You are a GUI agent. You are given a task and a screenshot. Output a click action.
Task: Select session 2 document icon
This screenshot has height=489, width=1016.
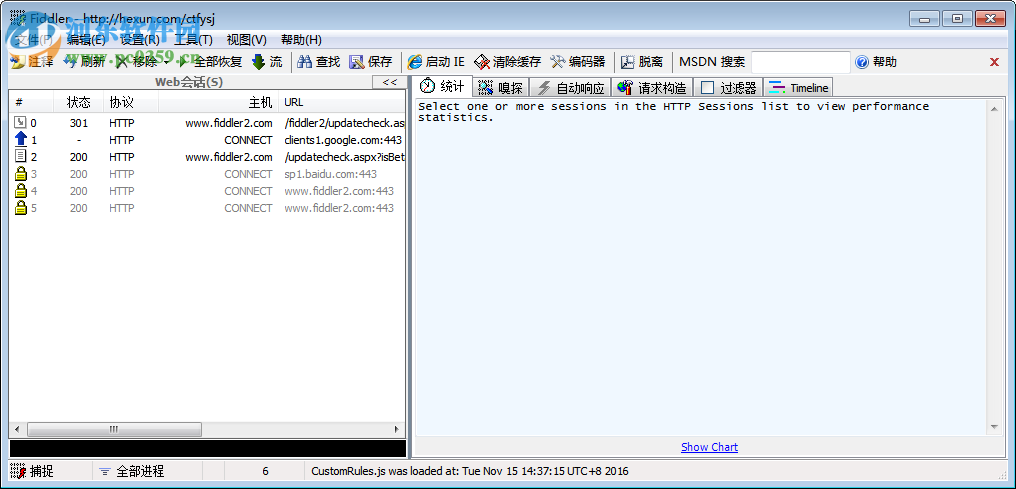(21, 156)
